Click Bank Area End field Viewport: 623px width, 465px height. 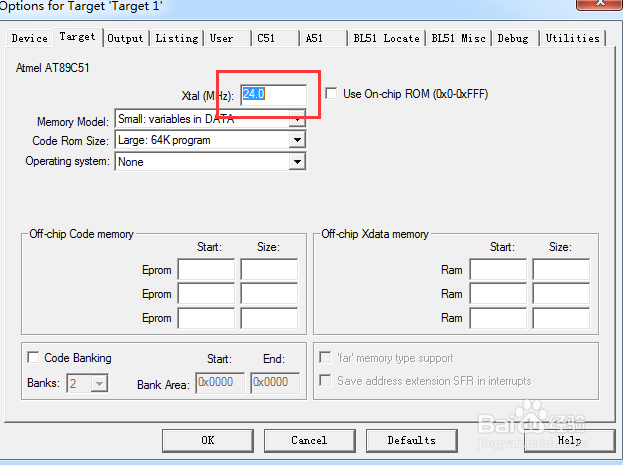coord(275,383)
